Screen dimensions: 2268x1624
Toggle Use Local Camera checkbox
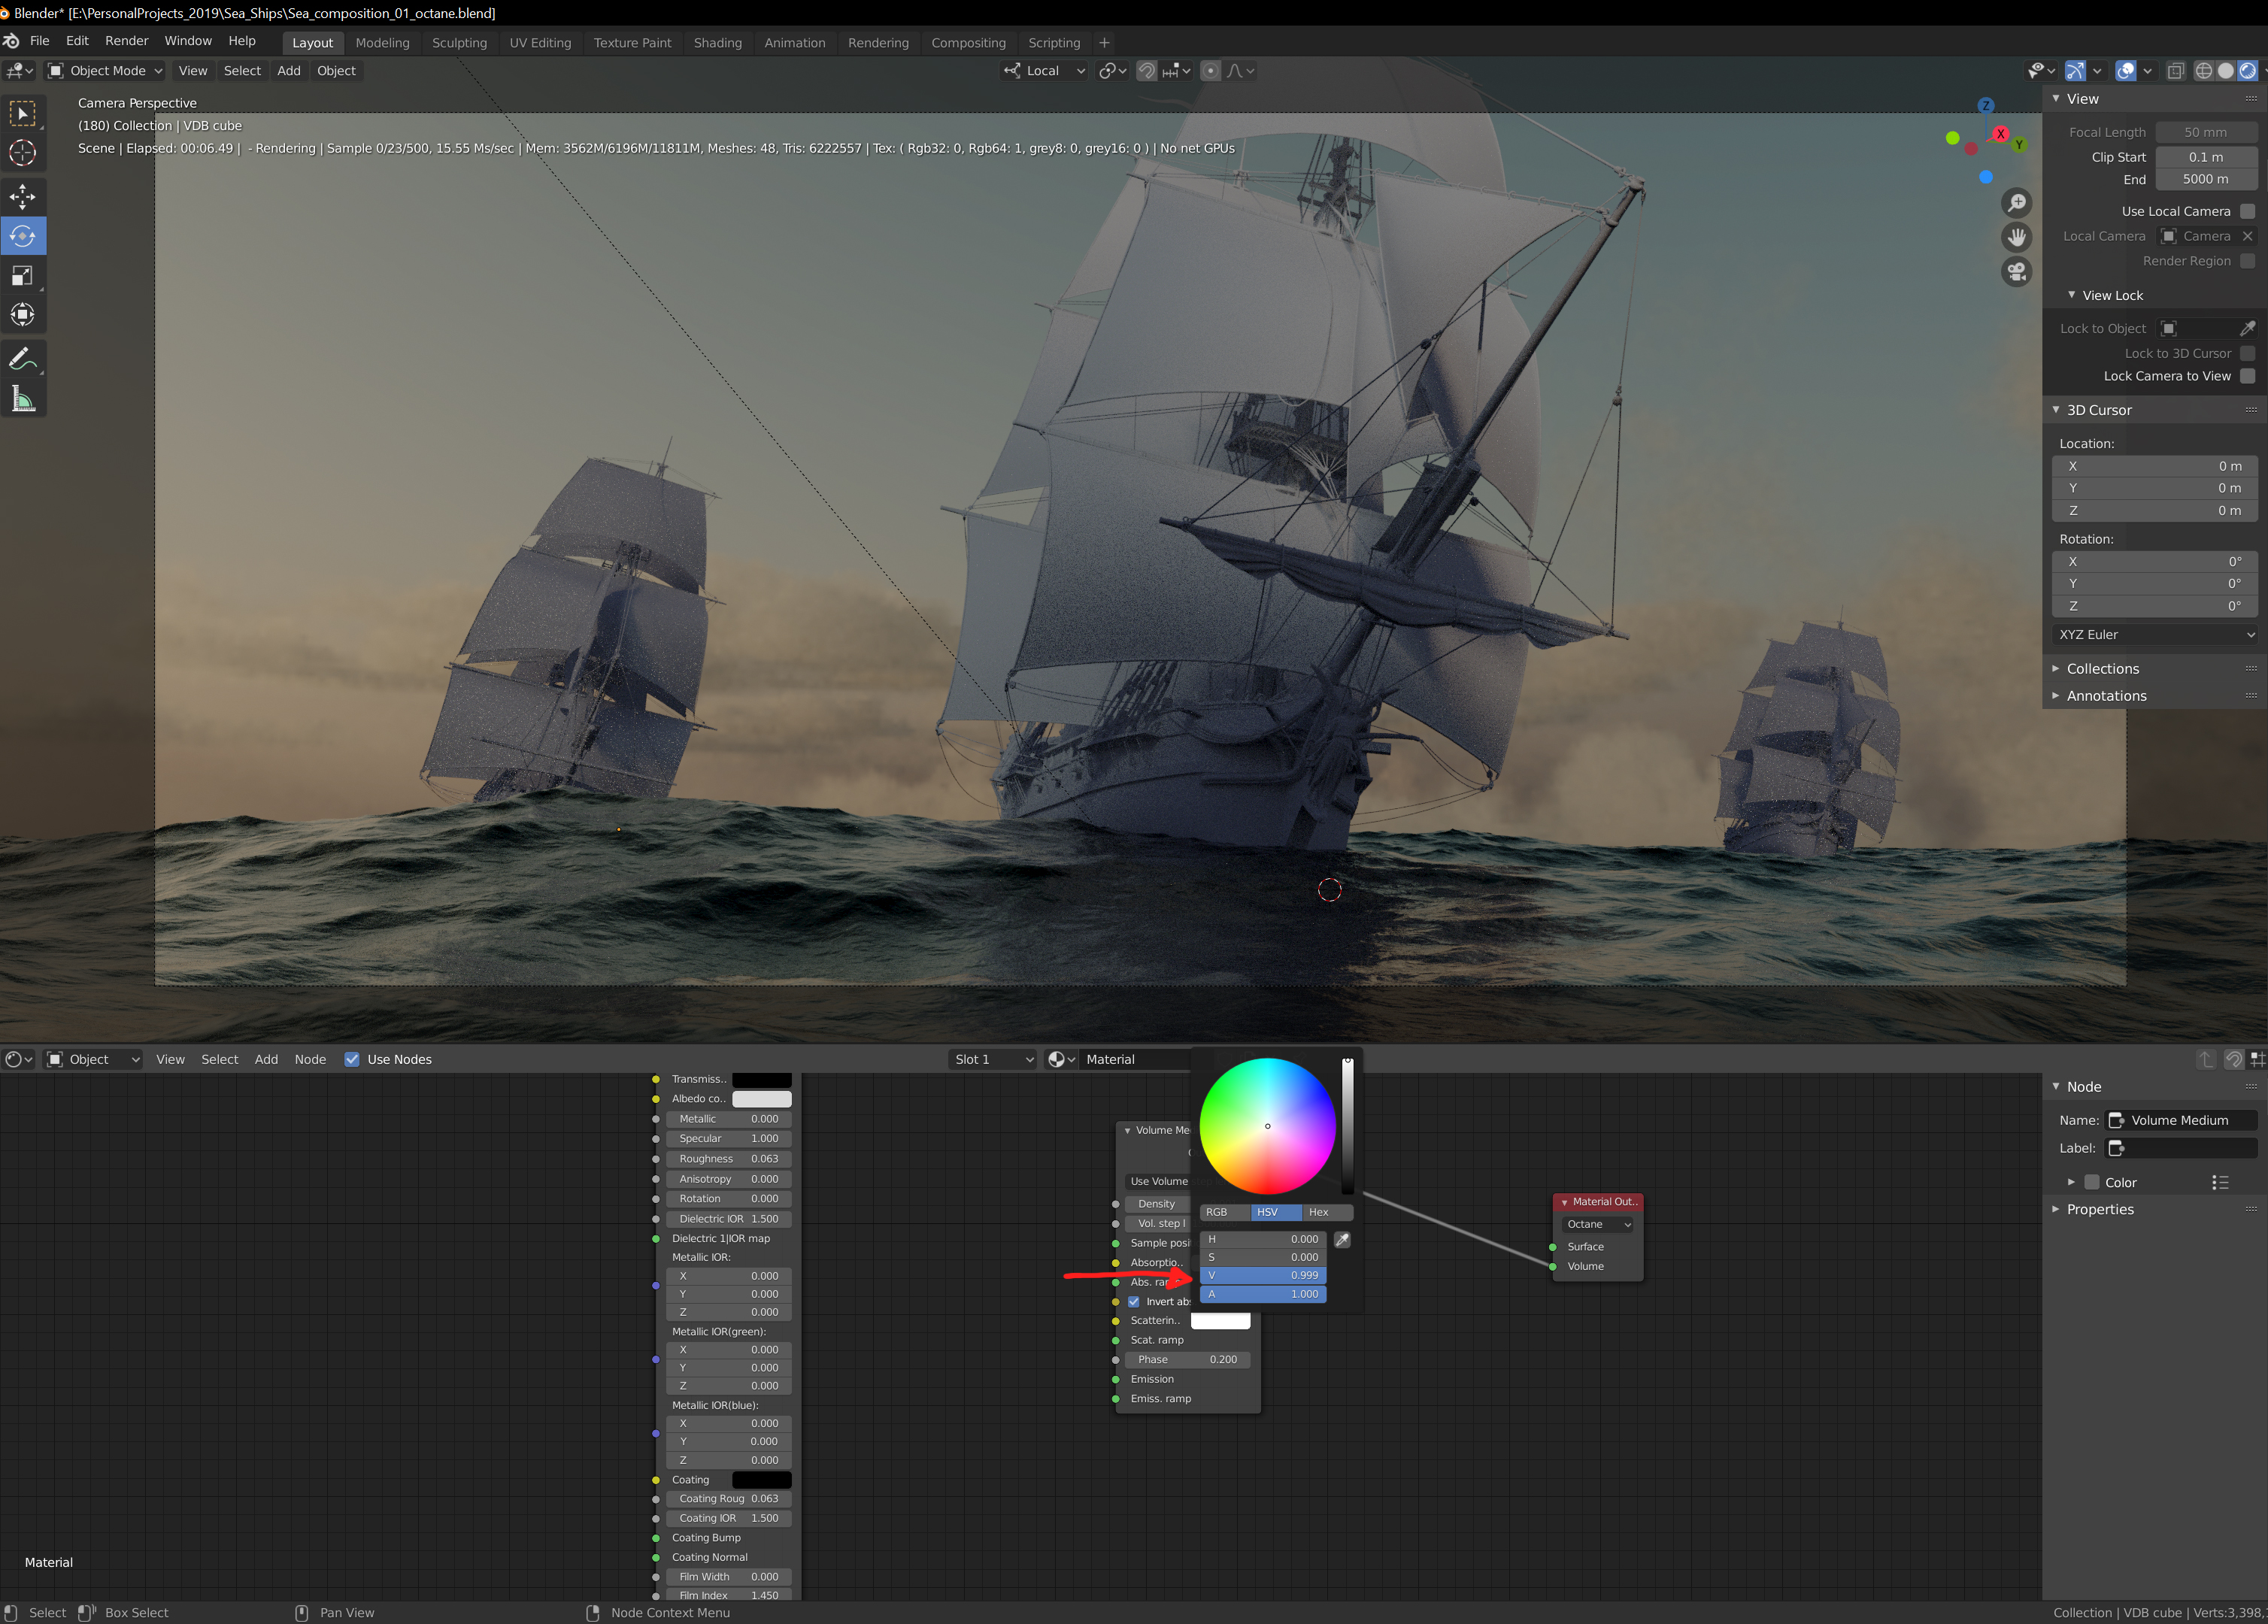(x=2247, y=211)
